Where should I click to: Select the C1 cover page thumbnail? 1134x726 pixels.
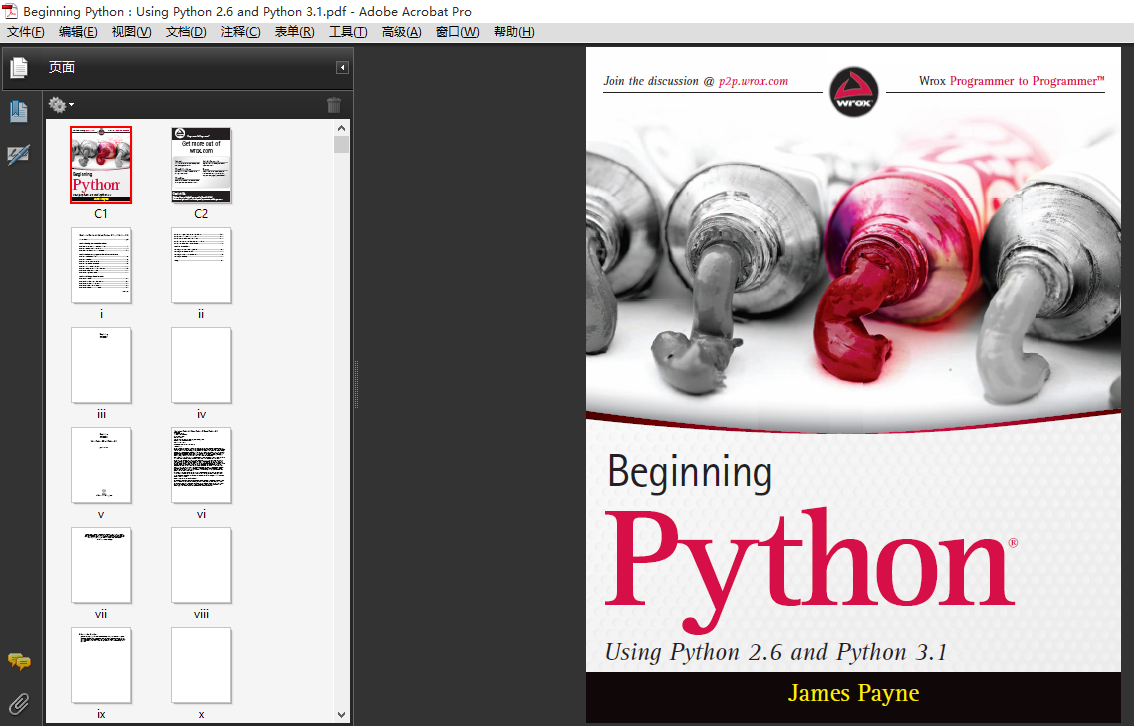tap(101, 165)
